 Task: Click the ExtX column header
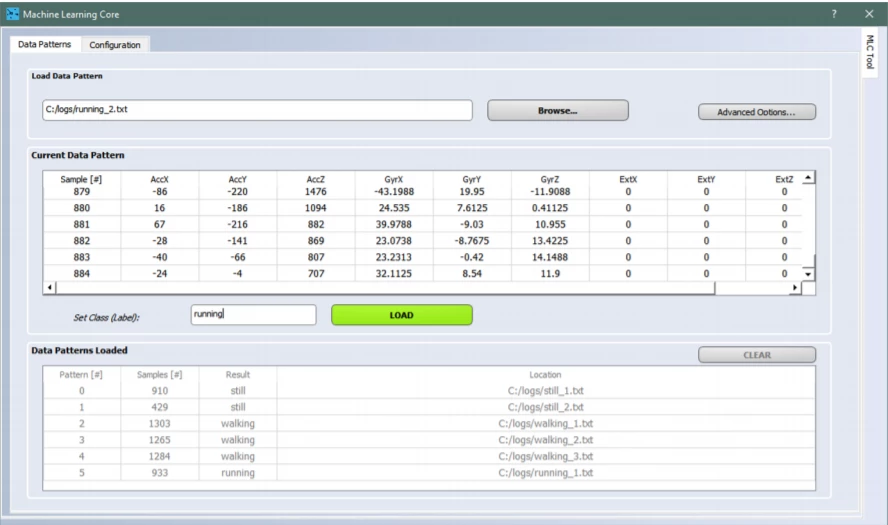click(628, 179)
